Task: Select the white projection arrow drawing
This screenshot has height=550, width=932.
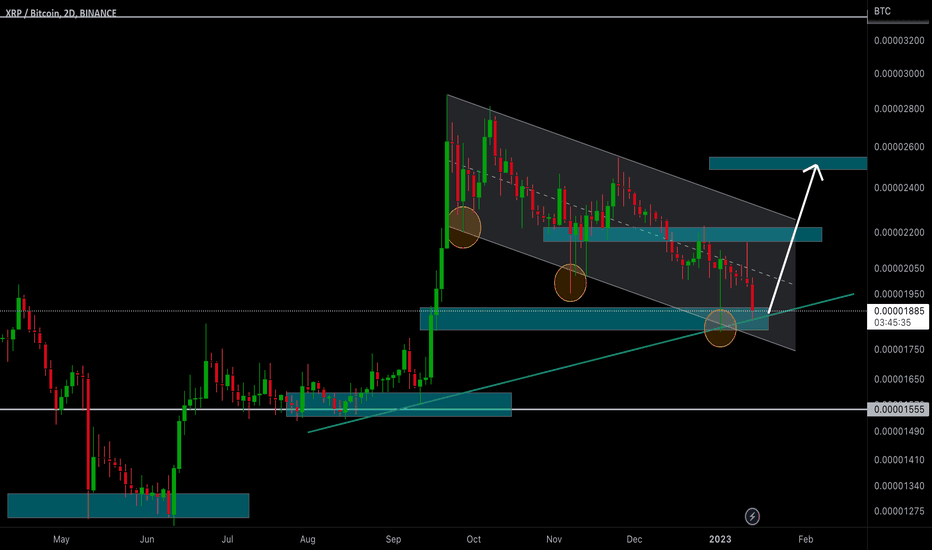Action: tap(795, 238)
